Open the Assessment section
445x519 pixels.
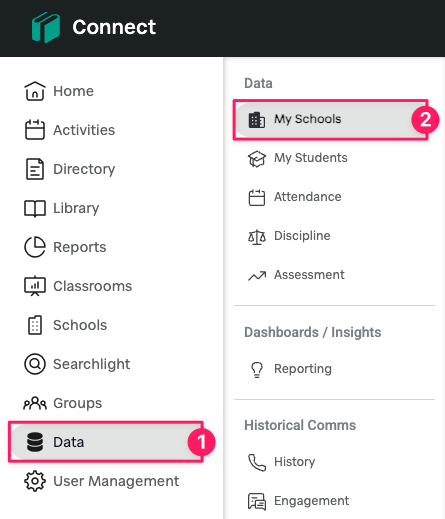point(309,275)
